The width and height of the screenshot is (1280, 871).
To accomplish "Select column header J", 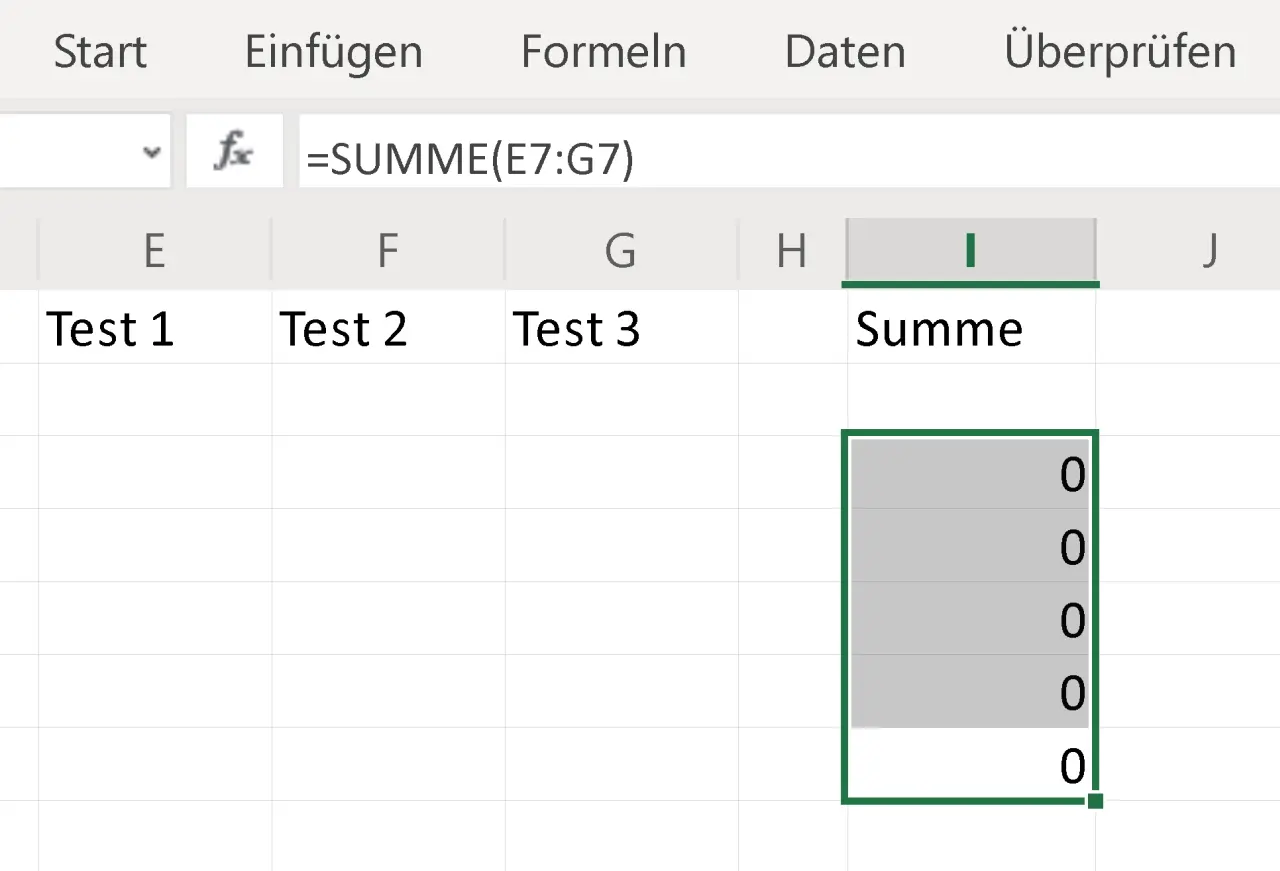I will tap(1209, 251).
